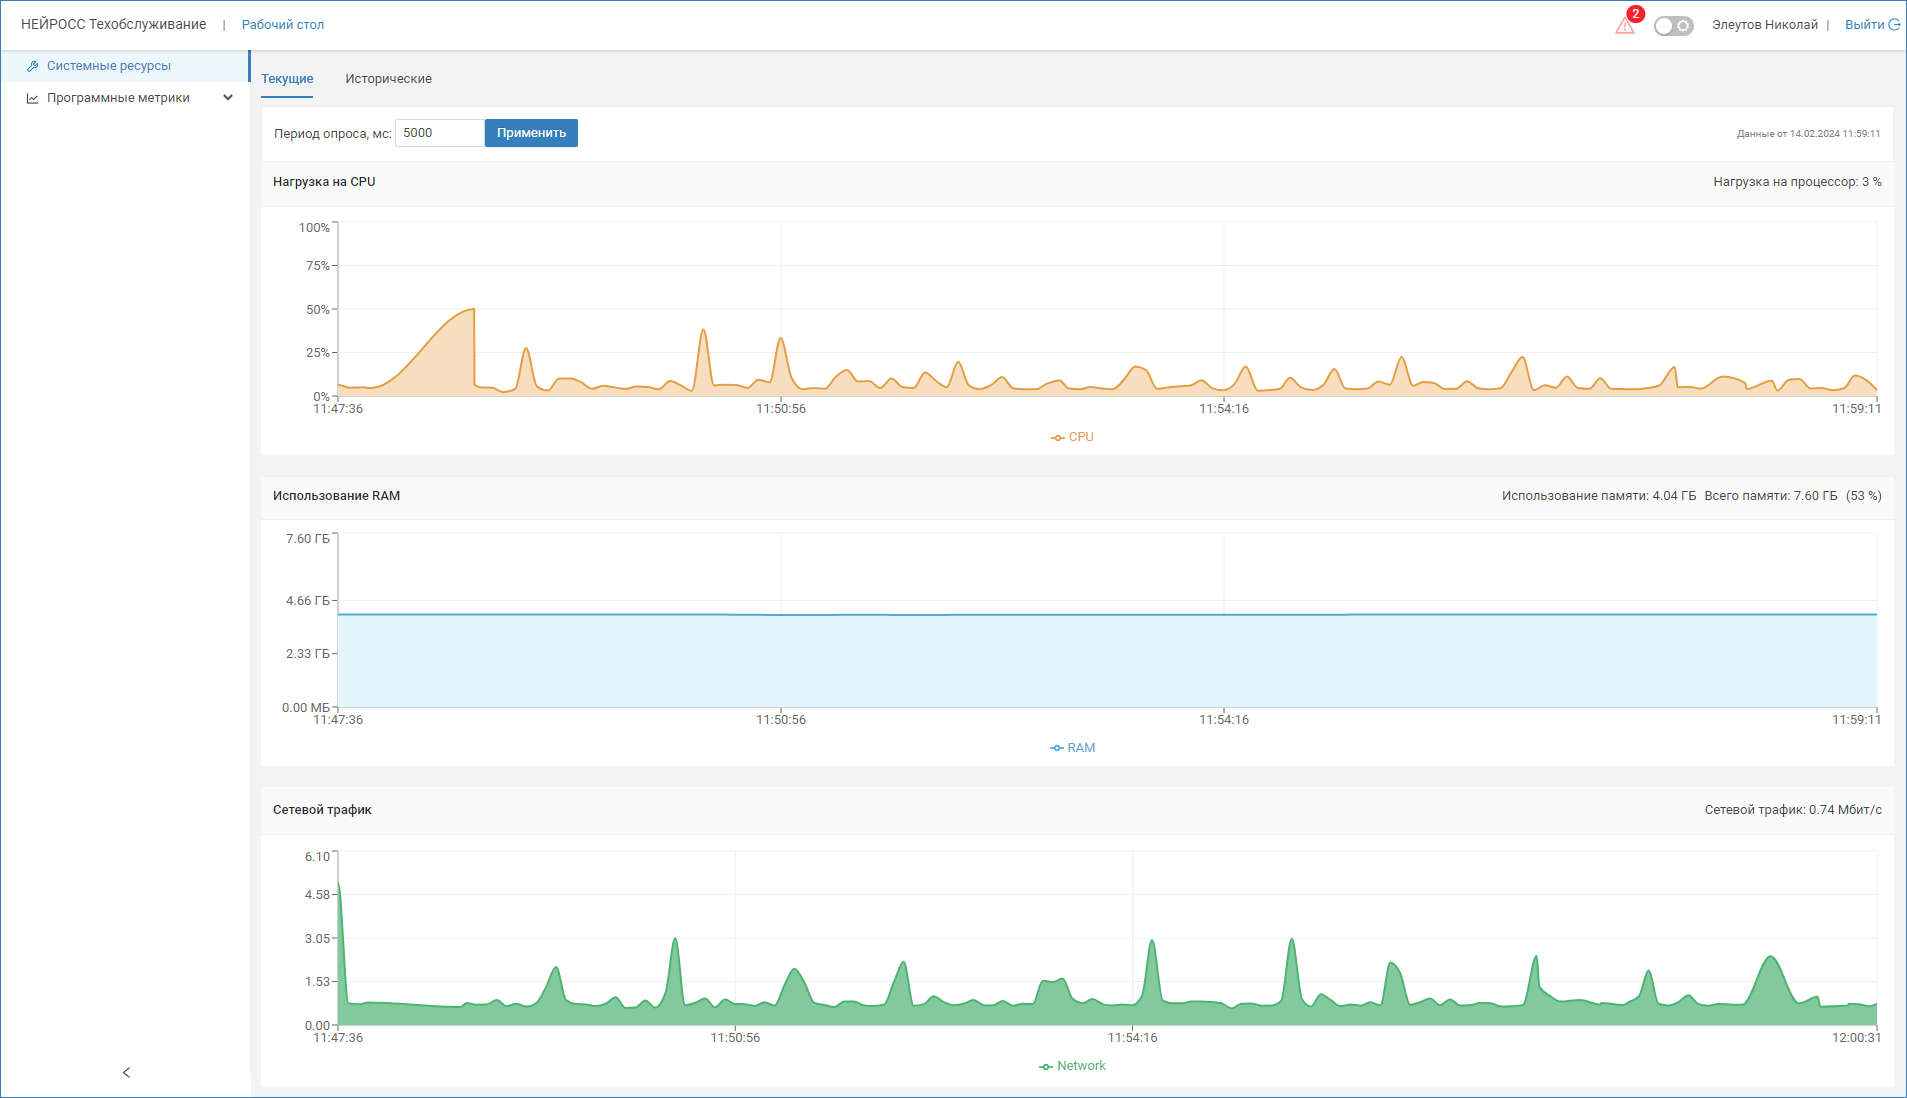Click the Сетевой трафик heading

322,810
